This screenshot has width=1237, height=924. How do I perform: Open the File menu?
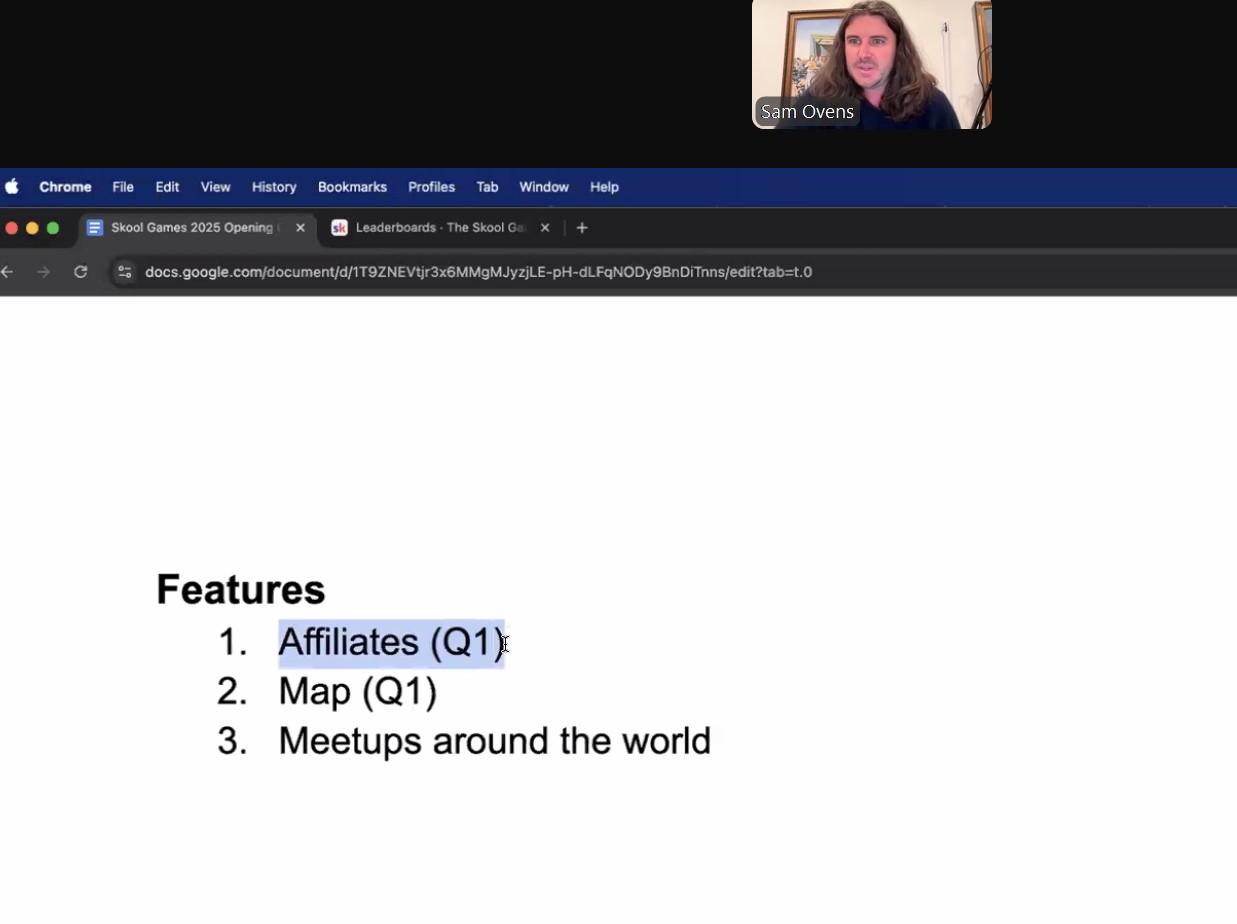tap(123, 187)
